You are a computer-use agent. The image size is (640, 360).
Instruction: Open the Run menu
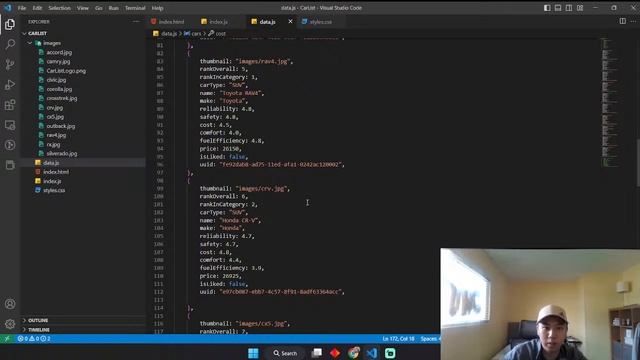(113, 8)
